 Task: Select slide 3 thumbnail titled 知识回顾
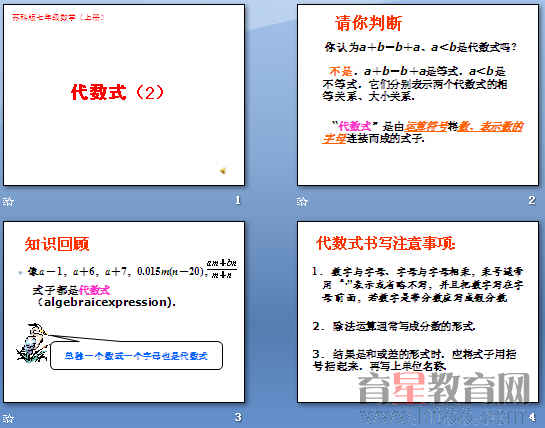point(124,312)
